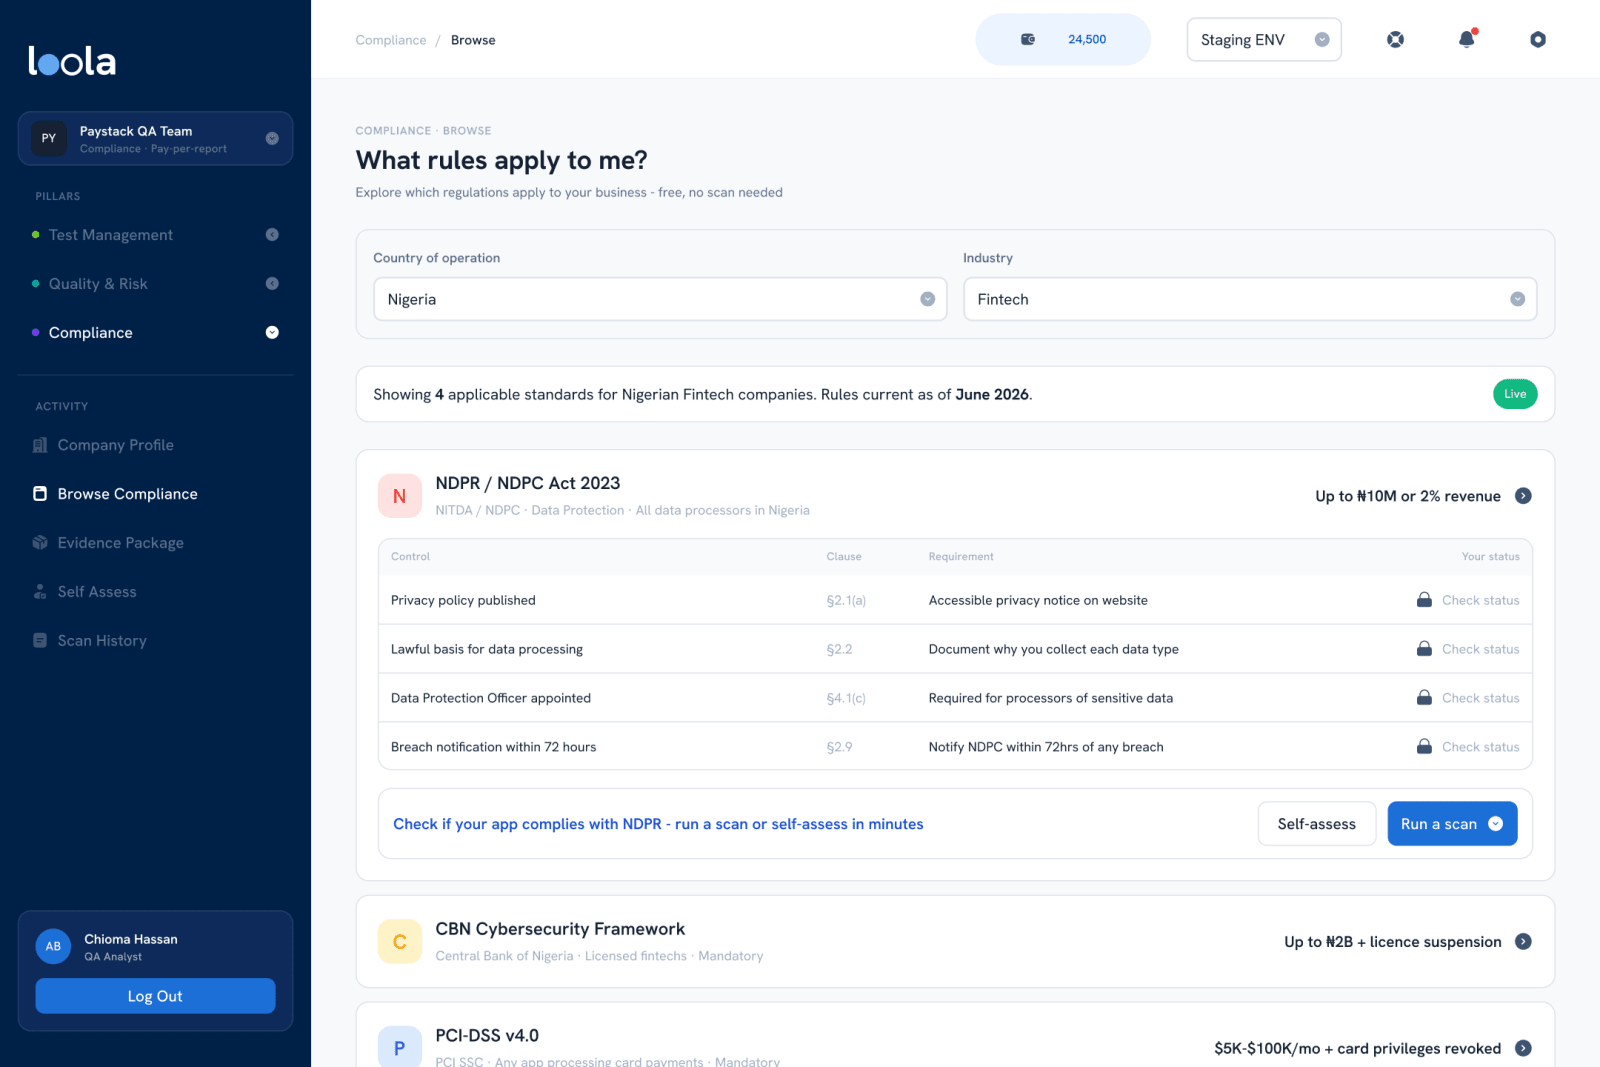Open the settings icon in top bar
The image size is (1600, 1067).
point(1538,39)
